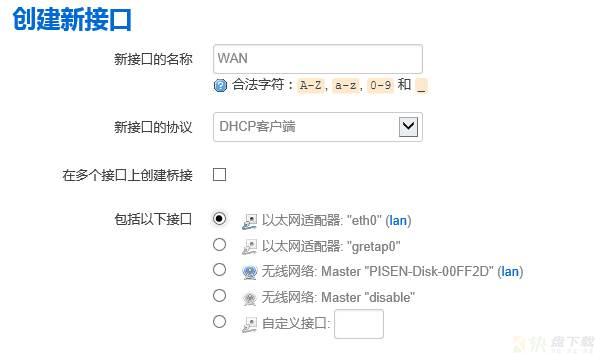The width and height of the screenshot is (601, 362).
Task: Click the lan link next to eth0
Action: [x=398, y=220]
